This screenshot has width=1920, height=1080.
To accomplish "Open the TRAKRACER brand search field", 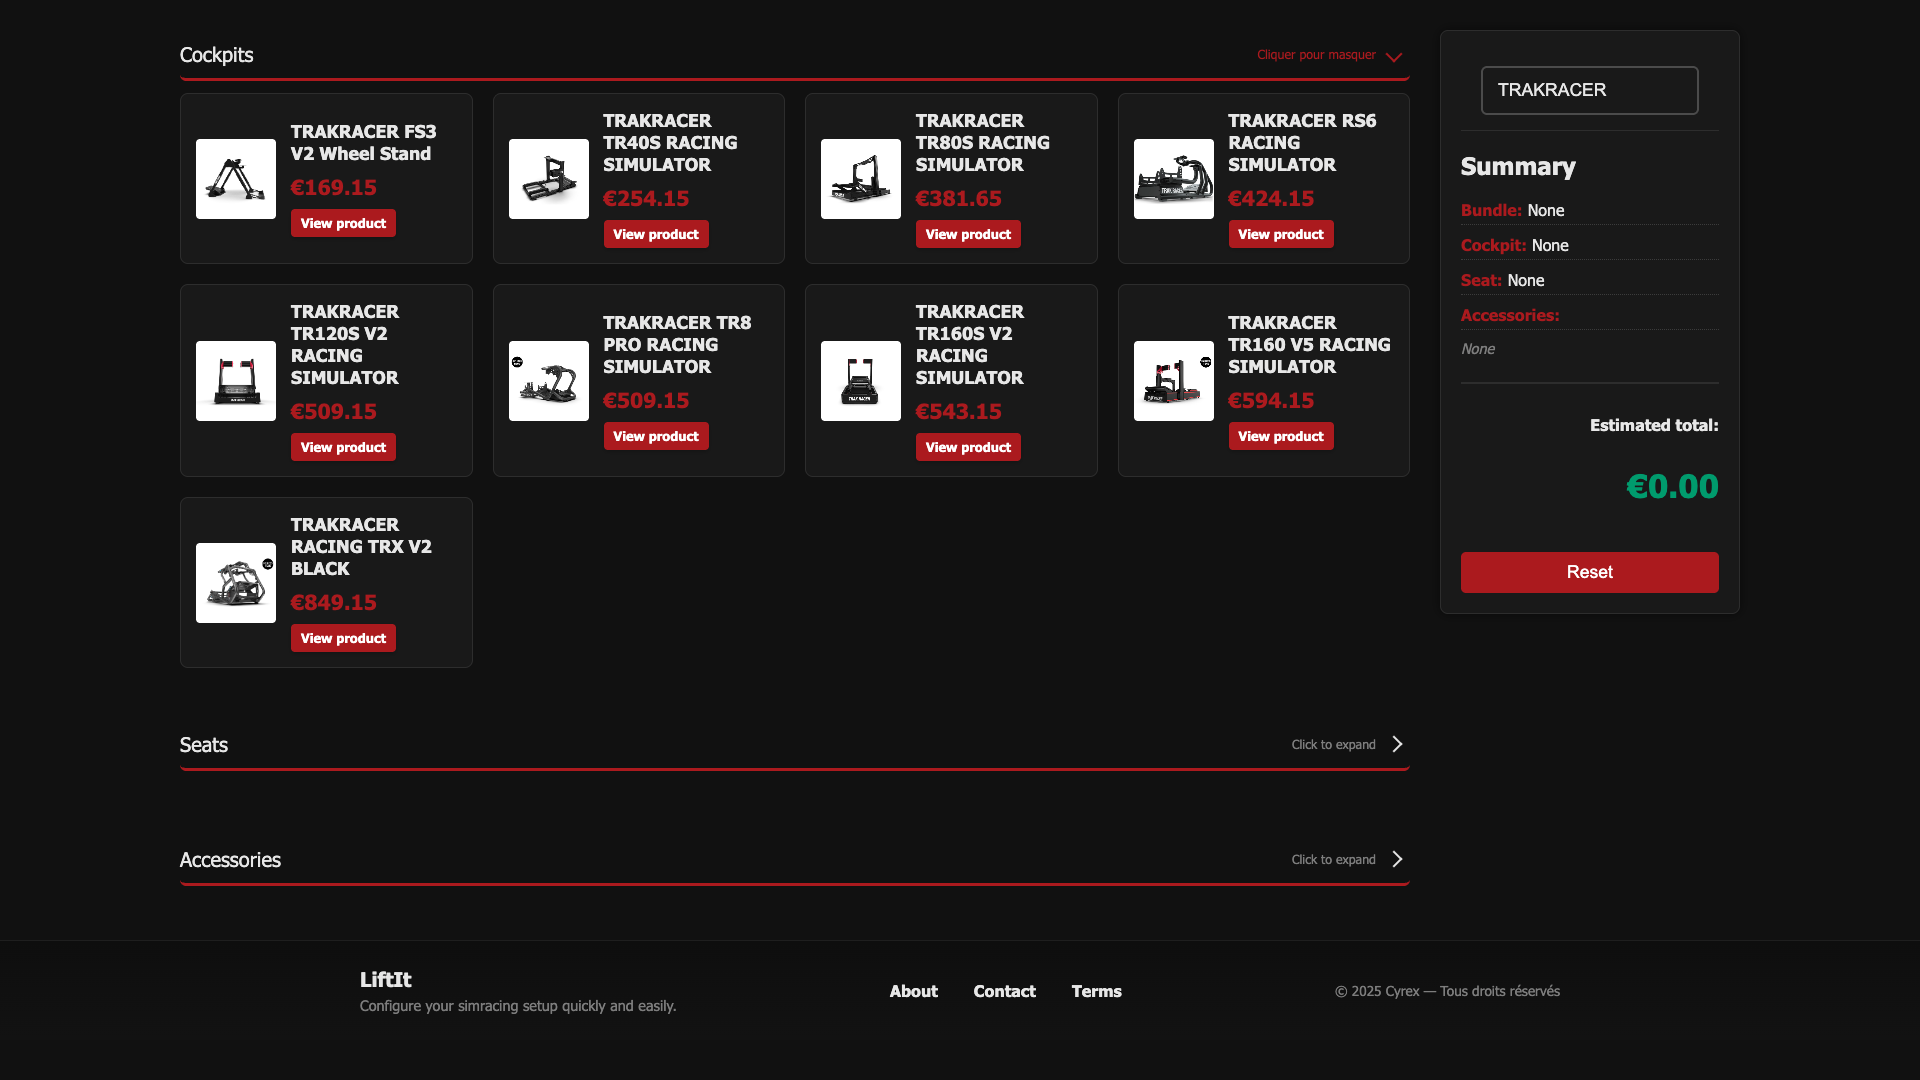I will tap(1589, 90).
